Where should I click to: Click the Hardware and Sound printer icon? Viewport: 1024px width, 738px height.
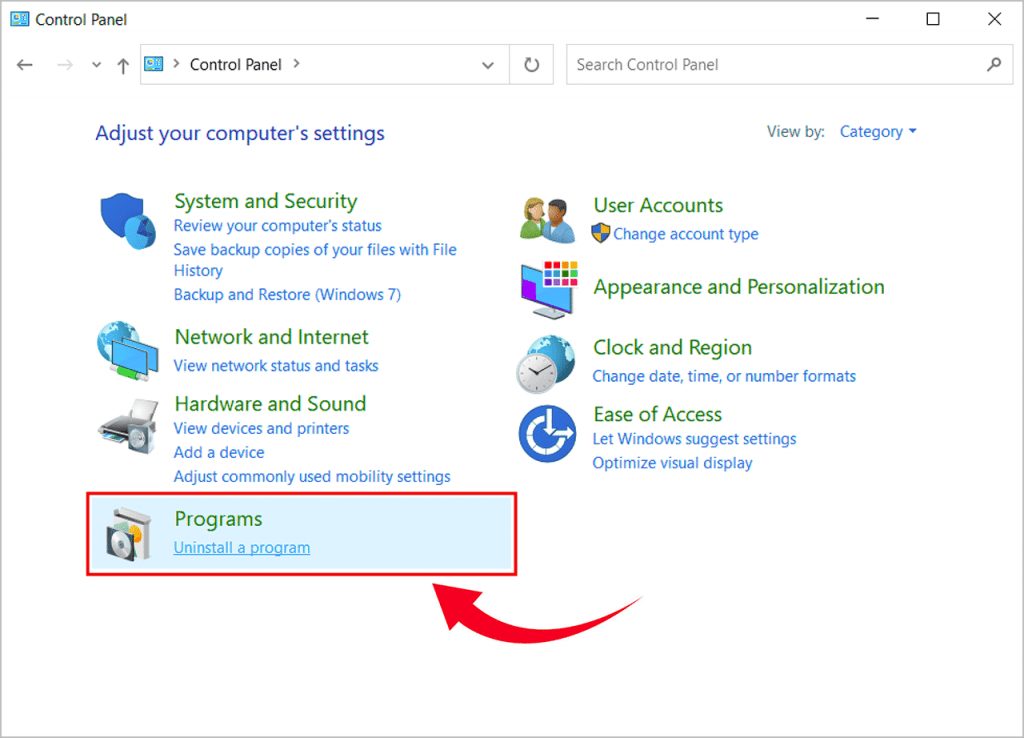pyautogui.click(x=129, y=427)
